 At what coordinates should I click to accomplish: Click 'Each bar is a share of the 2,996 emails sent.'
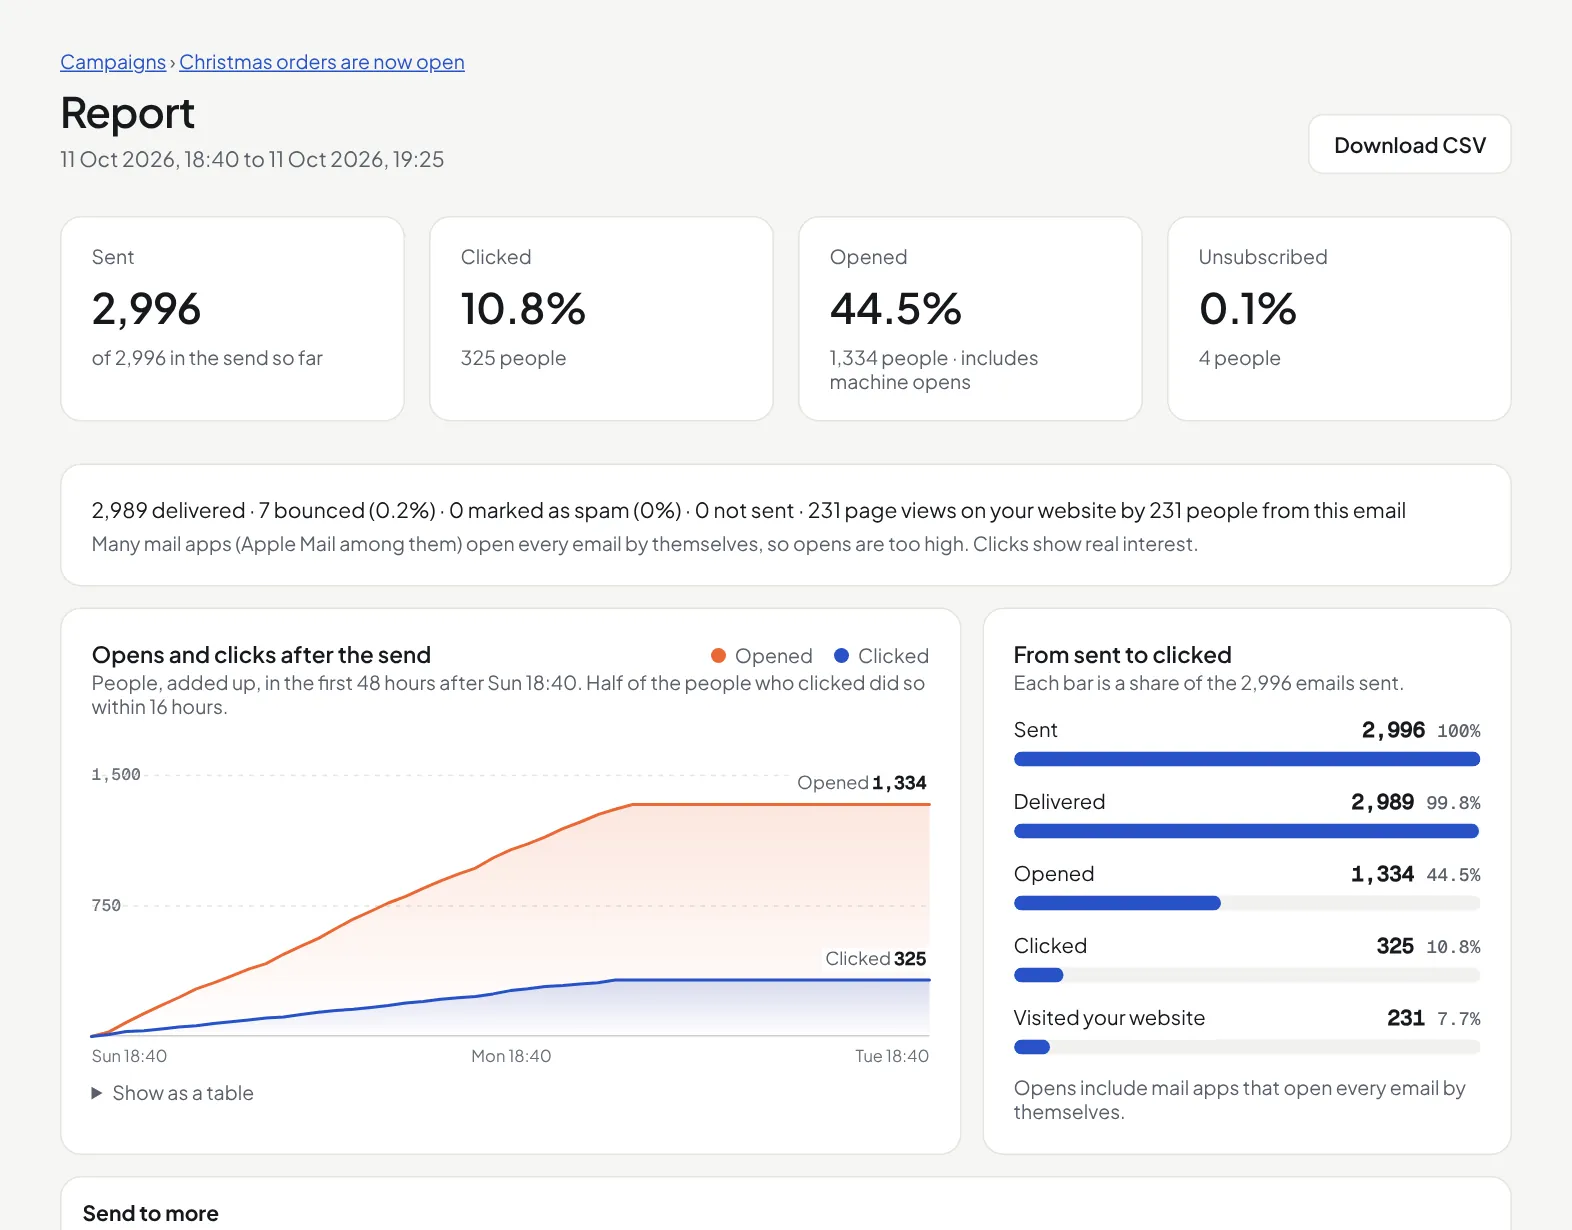coord(1209,683)
